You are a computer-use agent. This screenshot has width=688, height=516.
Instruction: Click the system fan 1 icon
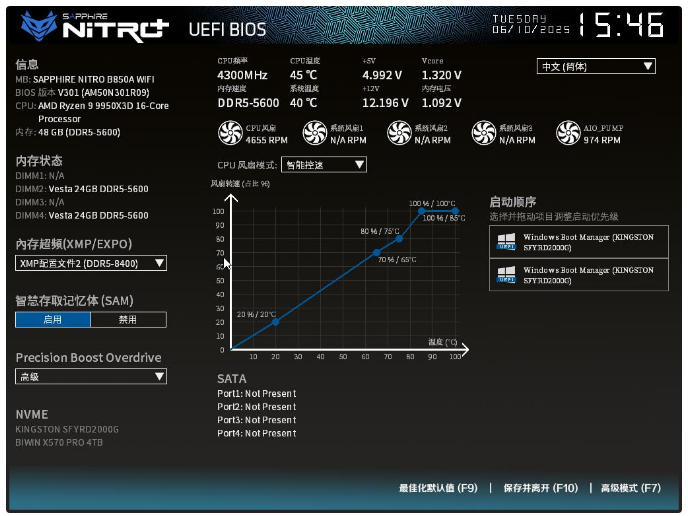click(x=314, y=133)
